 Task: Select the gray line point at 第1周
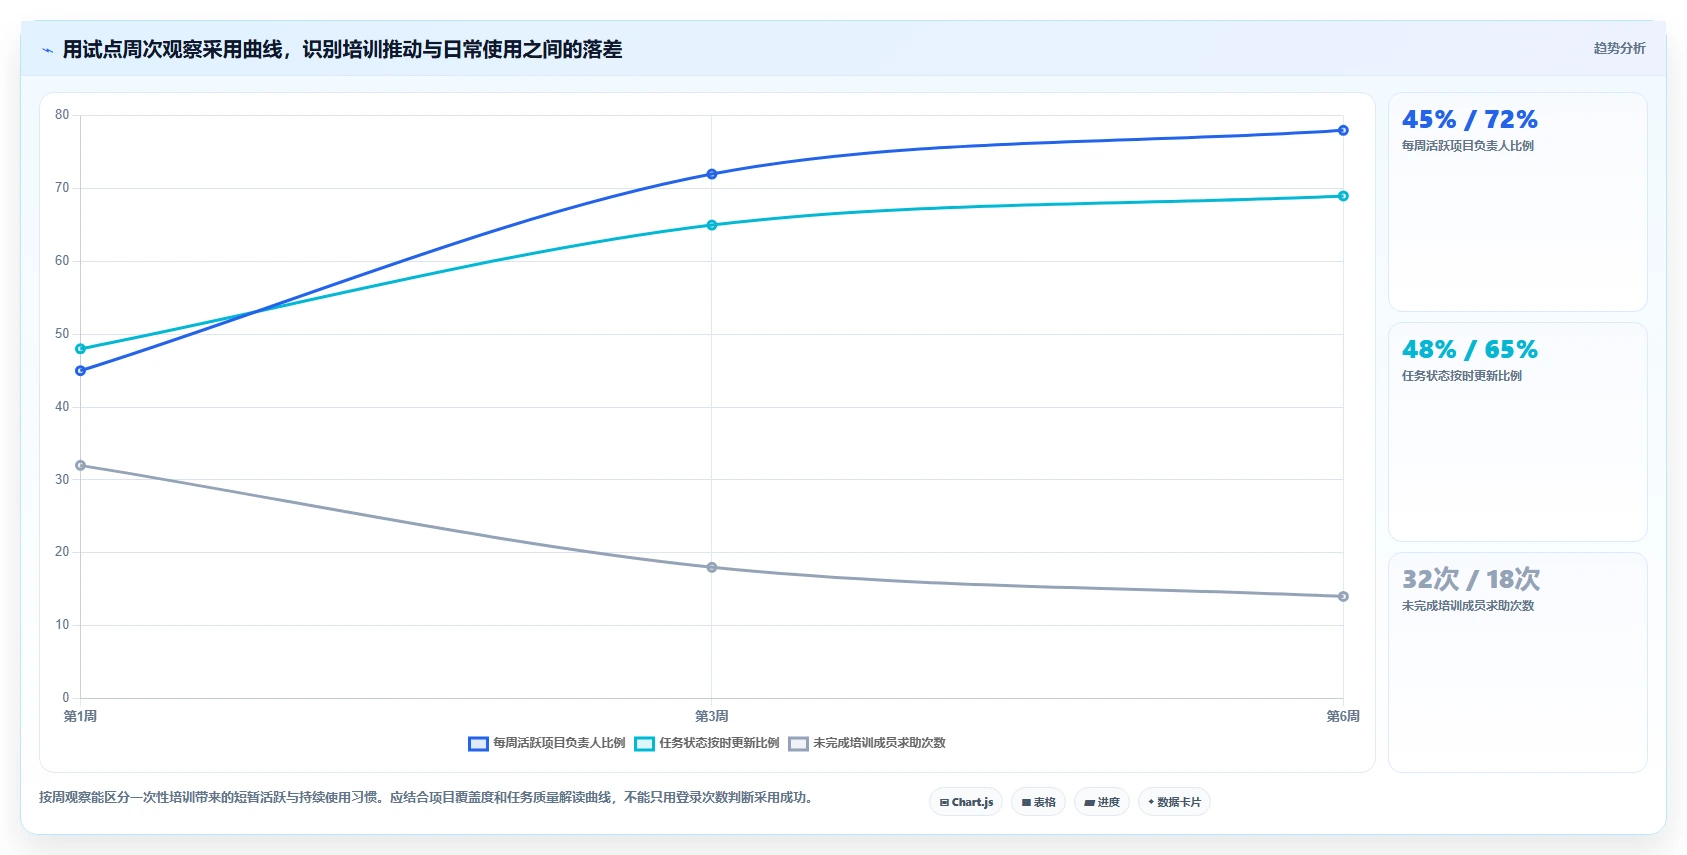point(81,465)
